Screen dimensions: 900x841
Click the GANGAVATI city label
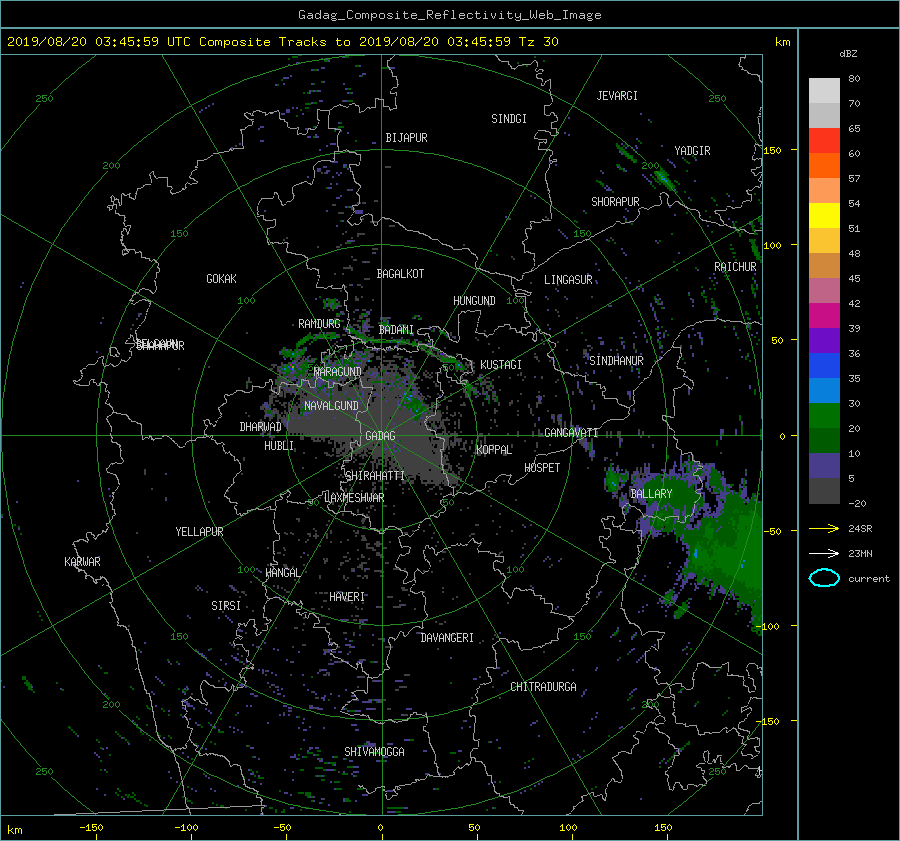(571, 432)
